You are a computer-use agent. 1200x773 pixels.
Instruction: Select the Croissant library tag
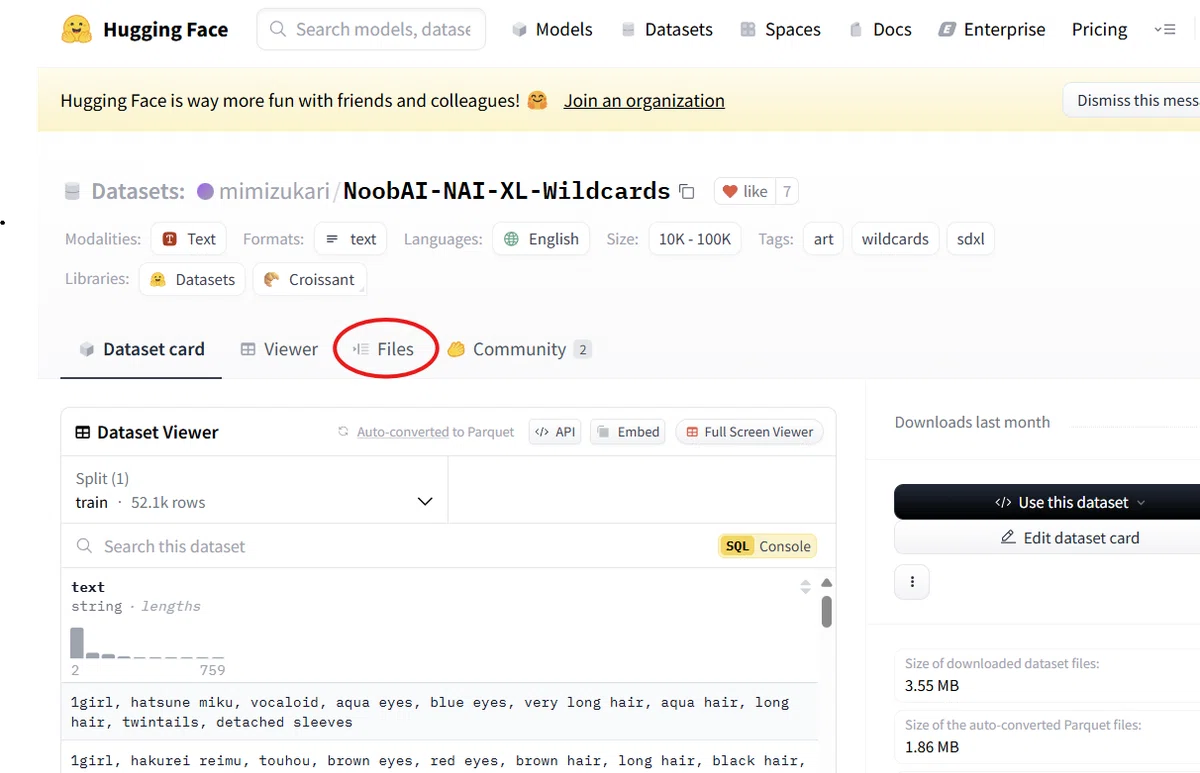[x=310, y=280]
